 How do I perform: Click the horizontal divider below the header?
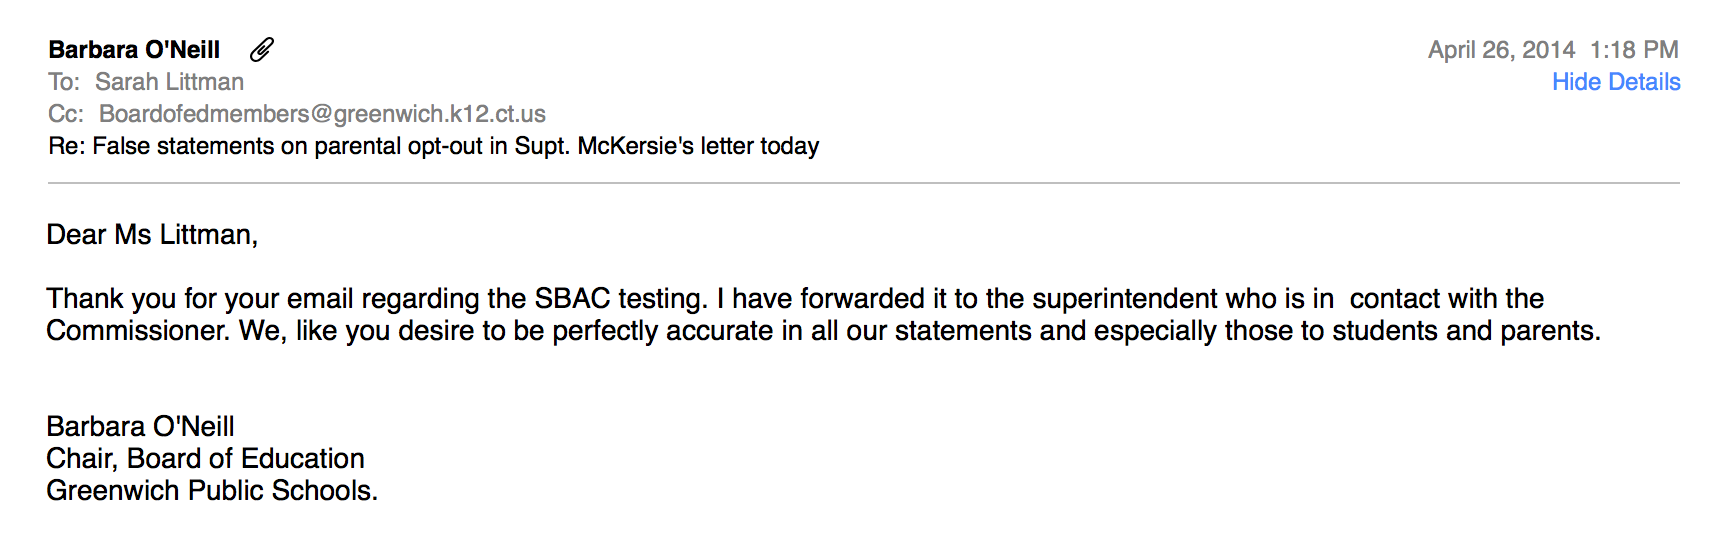pyautogui.click(x=863, y=183)
